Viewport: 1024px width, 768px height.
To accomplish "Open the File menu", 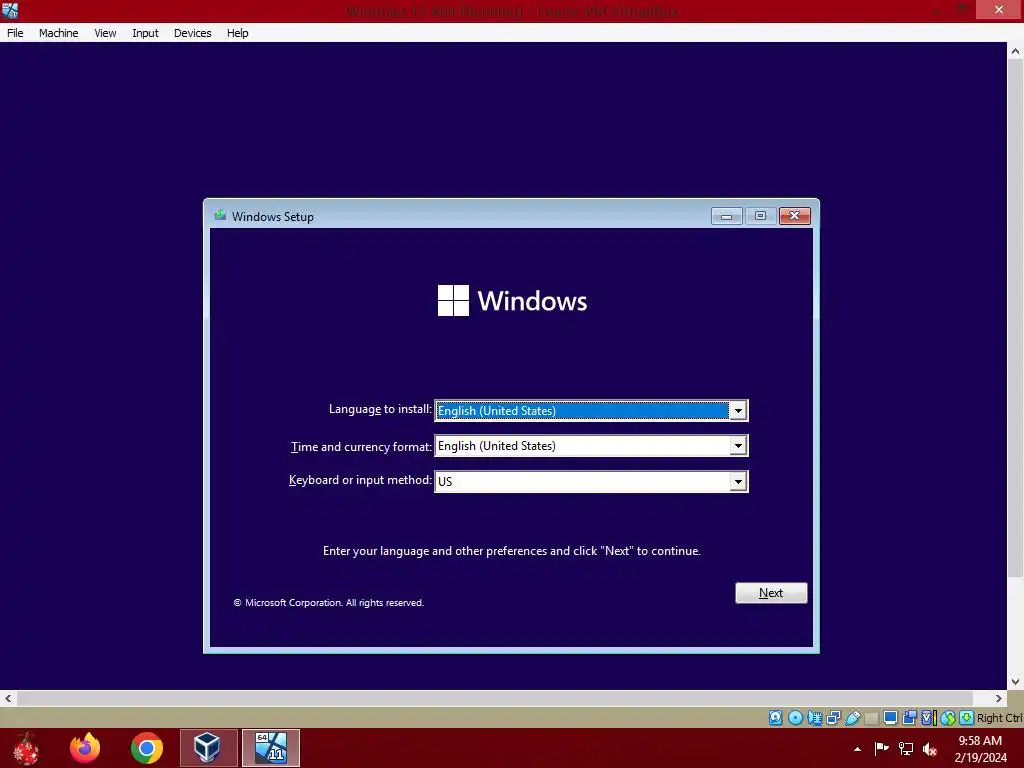I will (x=15, y=33).
